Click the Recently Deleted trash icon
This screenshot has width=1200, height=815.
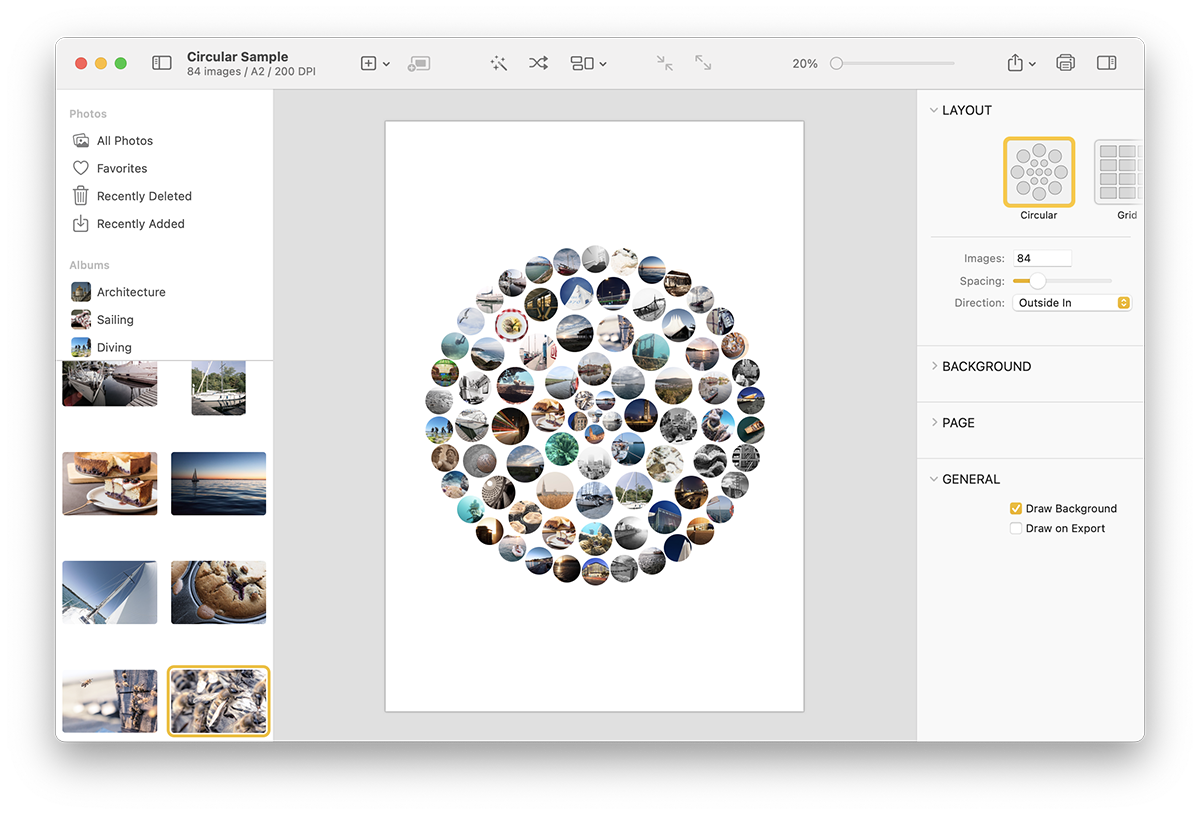[81, 196]
